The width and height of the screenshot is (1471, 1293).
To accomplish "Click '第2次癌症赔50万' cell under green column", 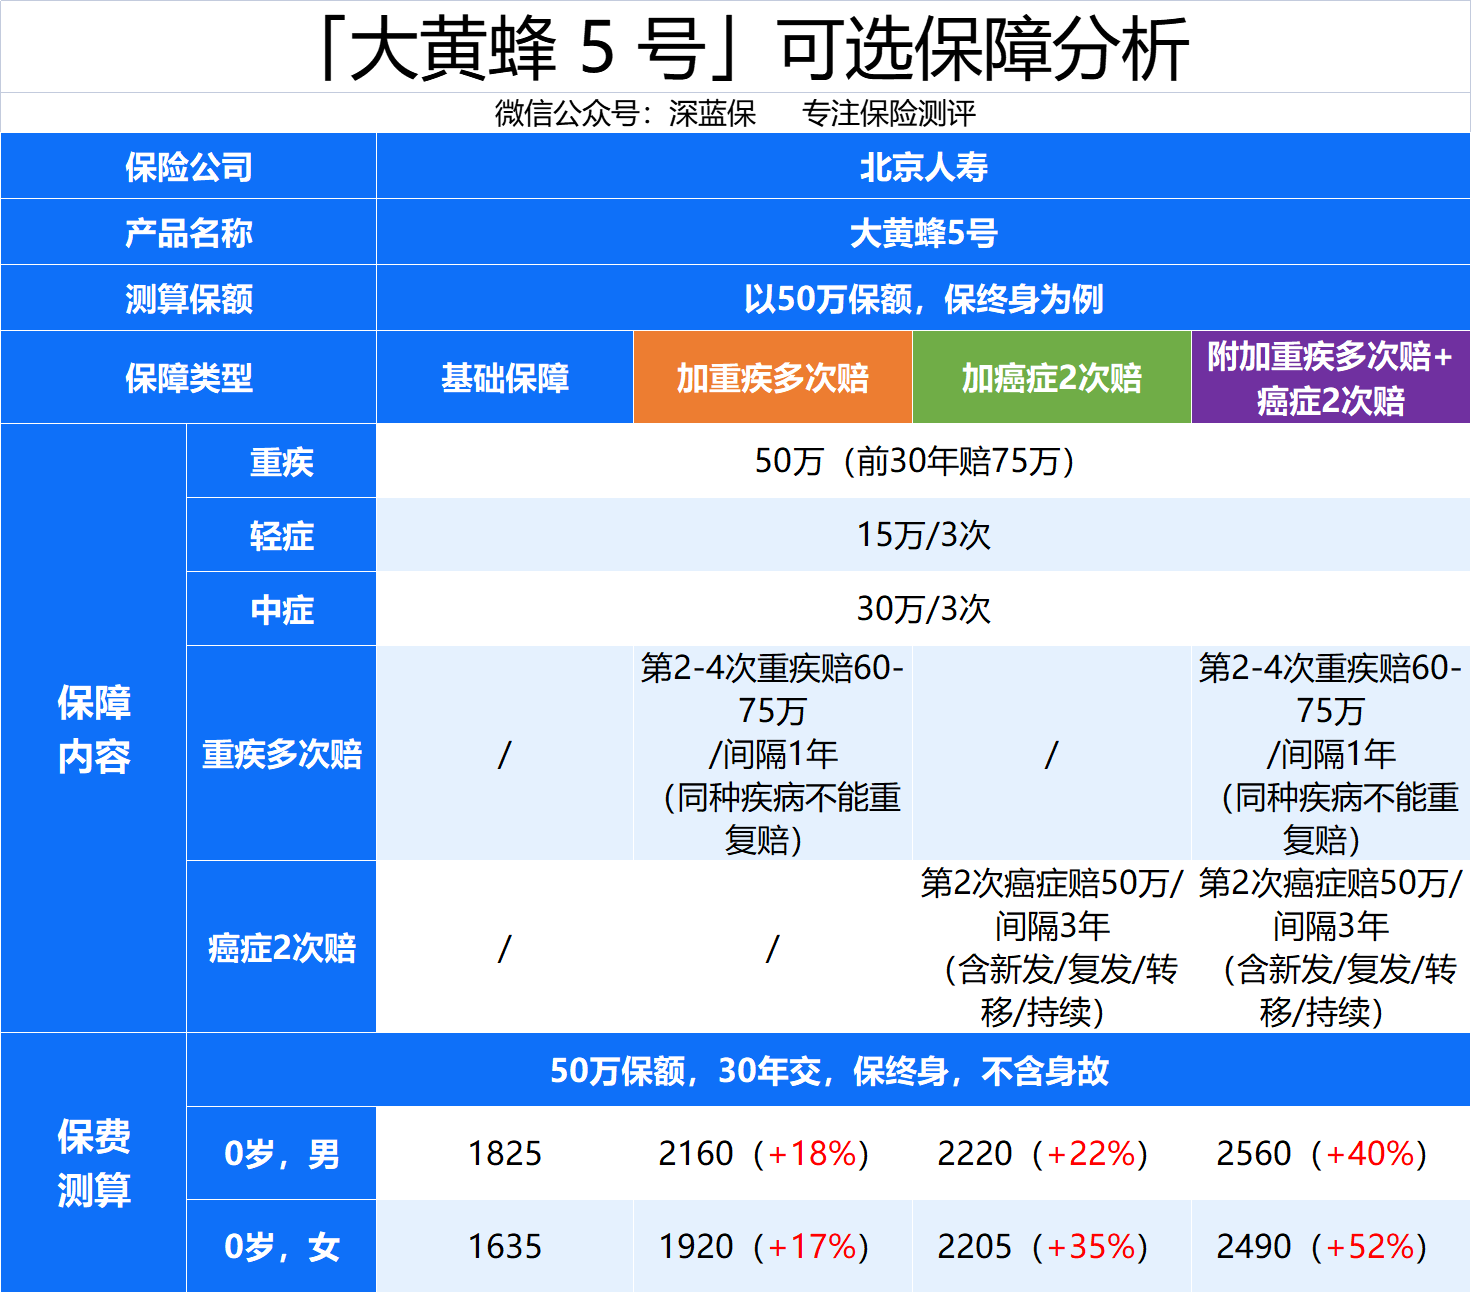I will [x=1052, y=947].
